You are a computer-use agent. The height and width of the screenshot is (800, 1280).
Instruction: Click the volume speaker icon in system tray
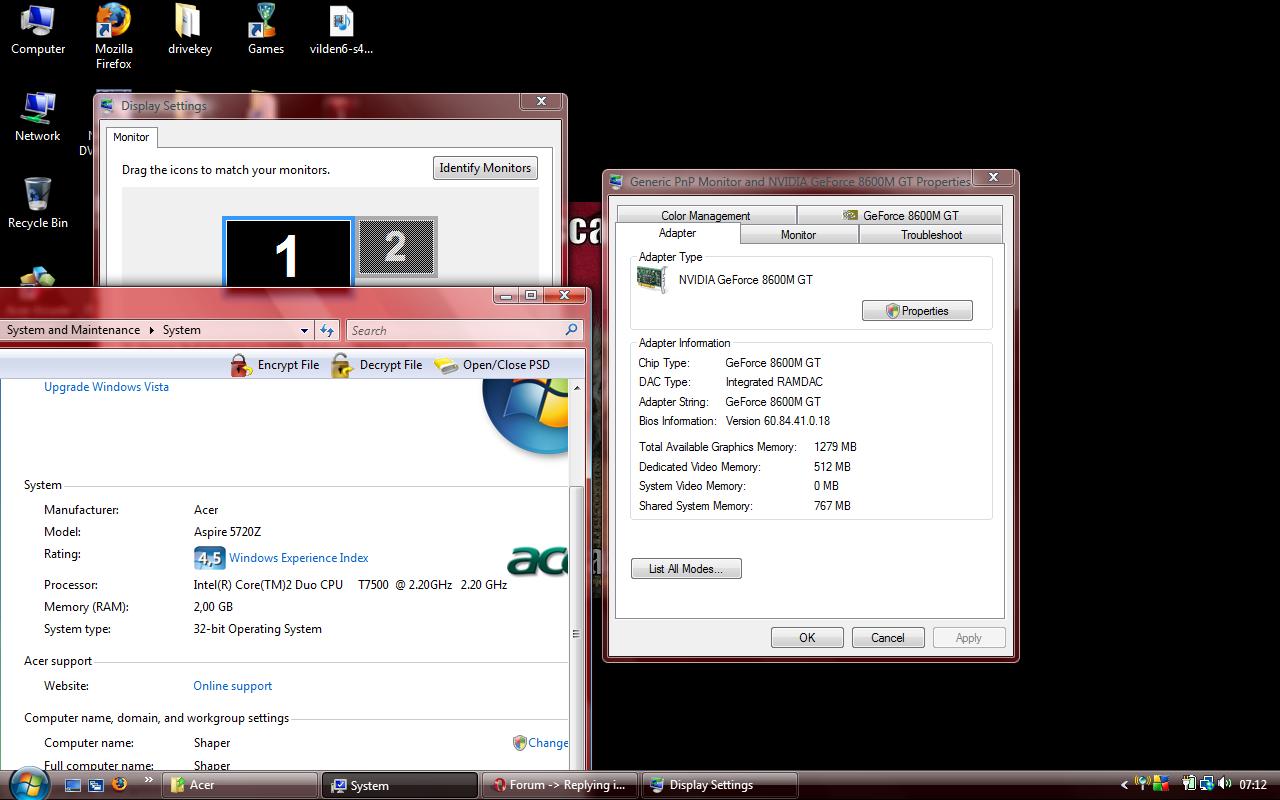[1225, 785]
